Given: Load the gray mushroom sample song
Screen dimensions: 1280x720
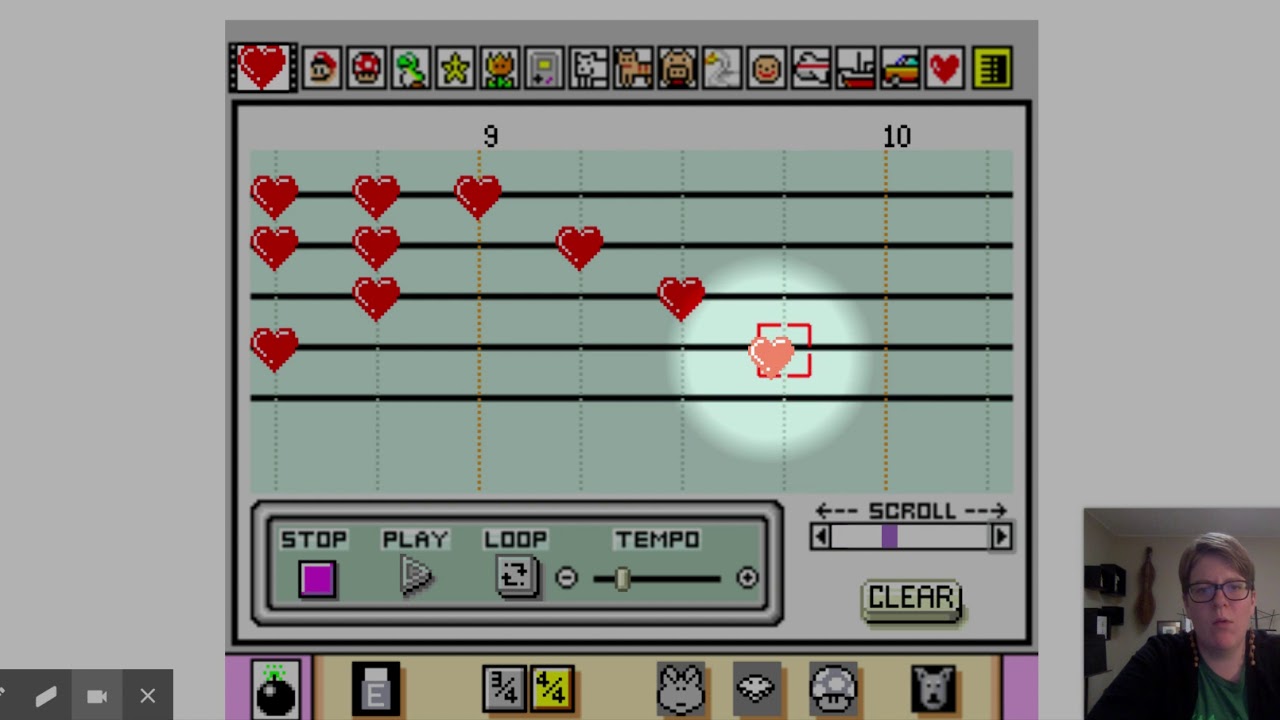Looking at the screenshot, I should click(833, 690).
